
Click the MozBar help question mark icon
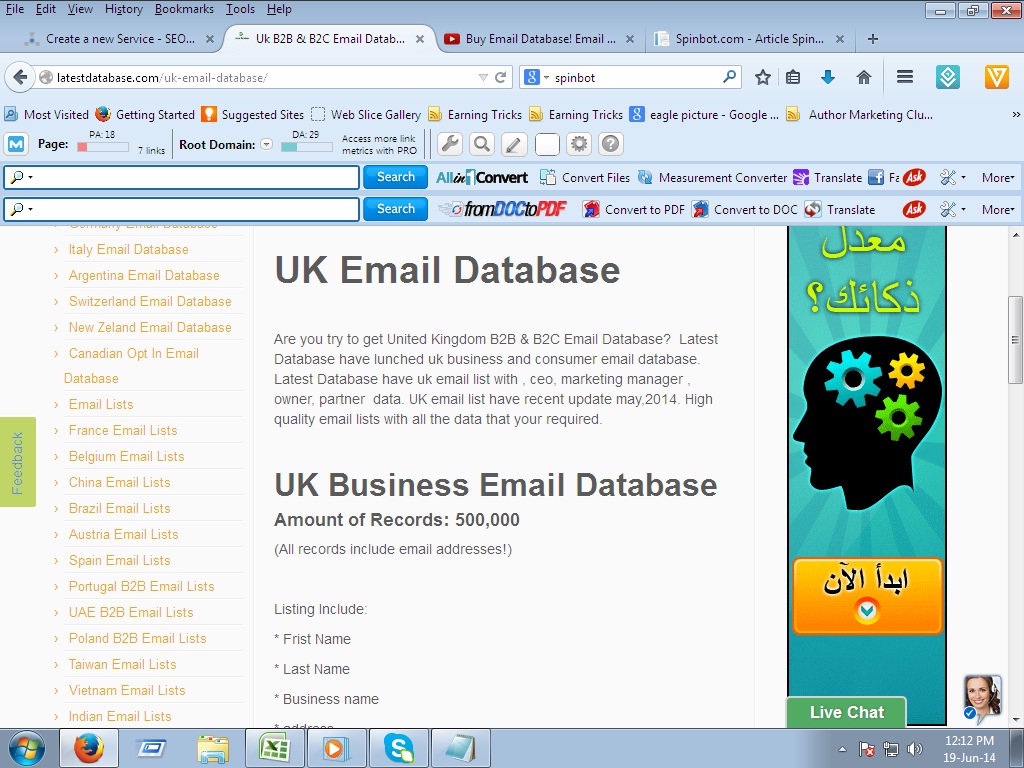611,144
